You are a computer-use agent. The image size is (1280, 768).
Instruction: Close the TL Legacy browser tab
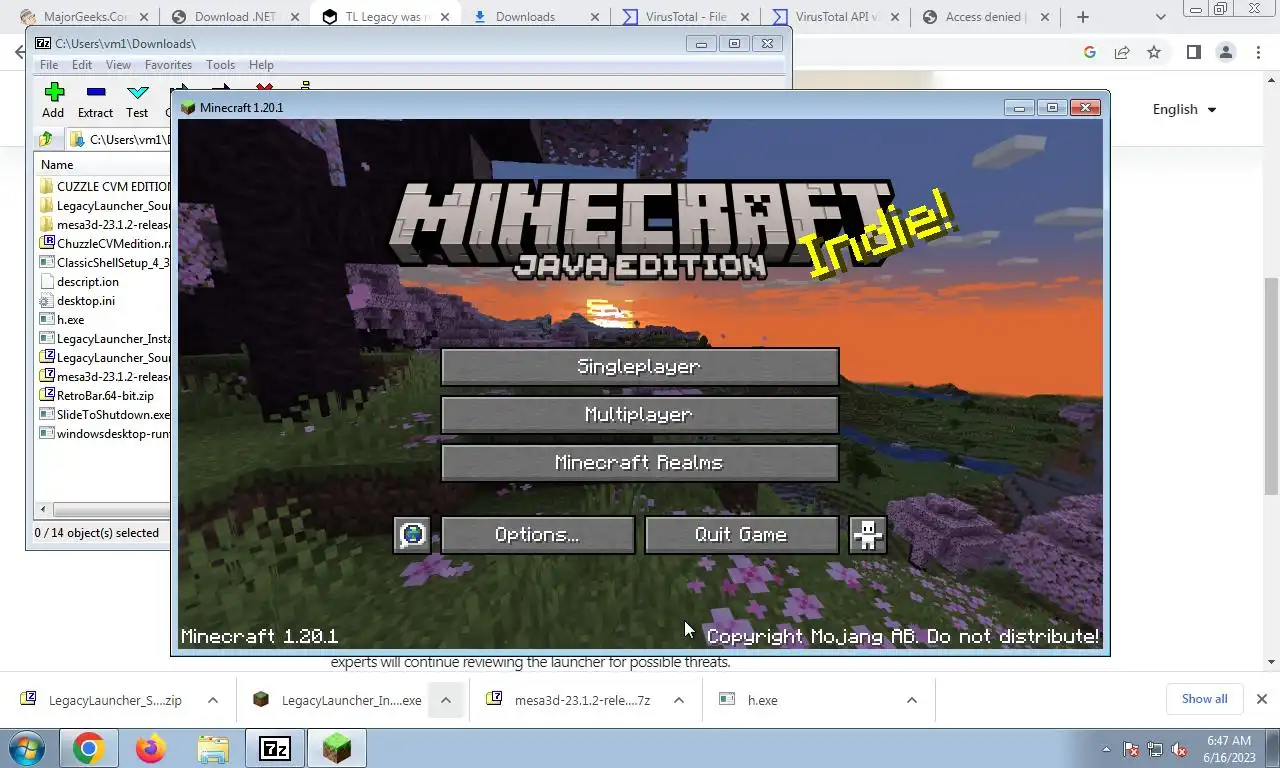tap(445, 17)
